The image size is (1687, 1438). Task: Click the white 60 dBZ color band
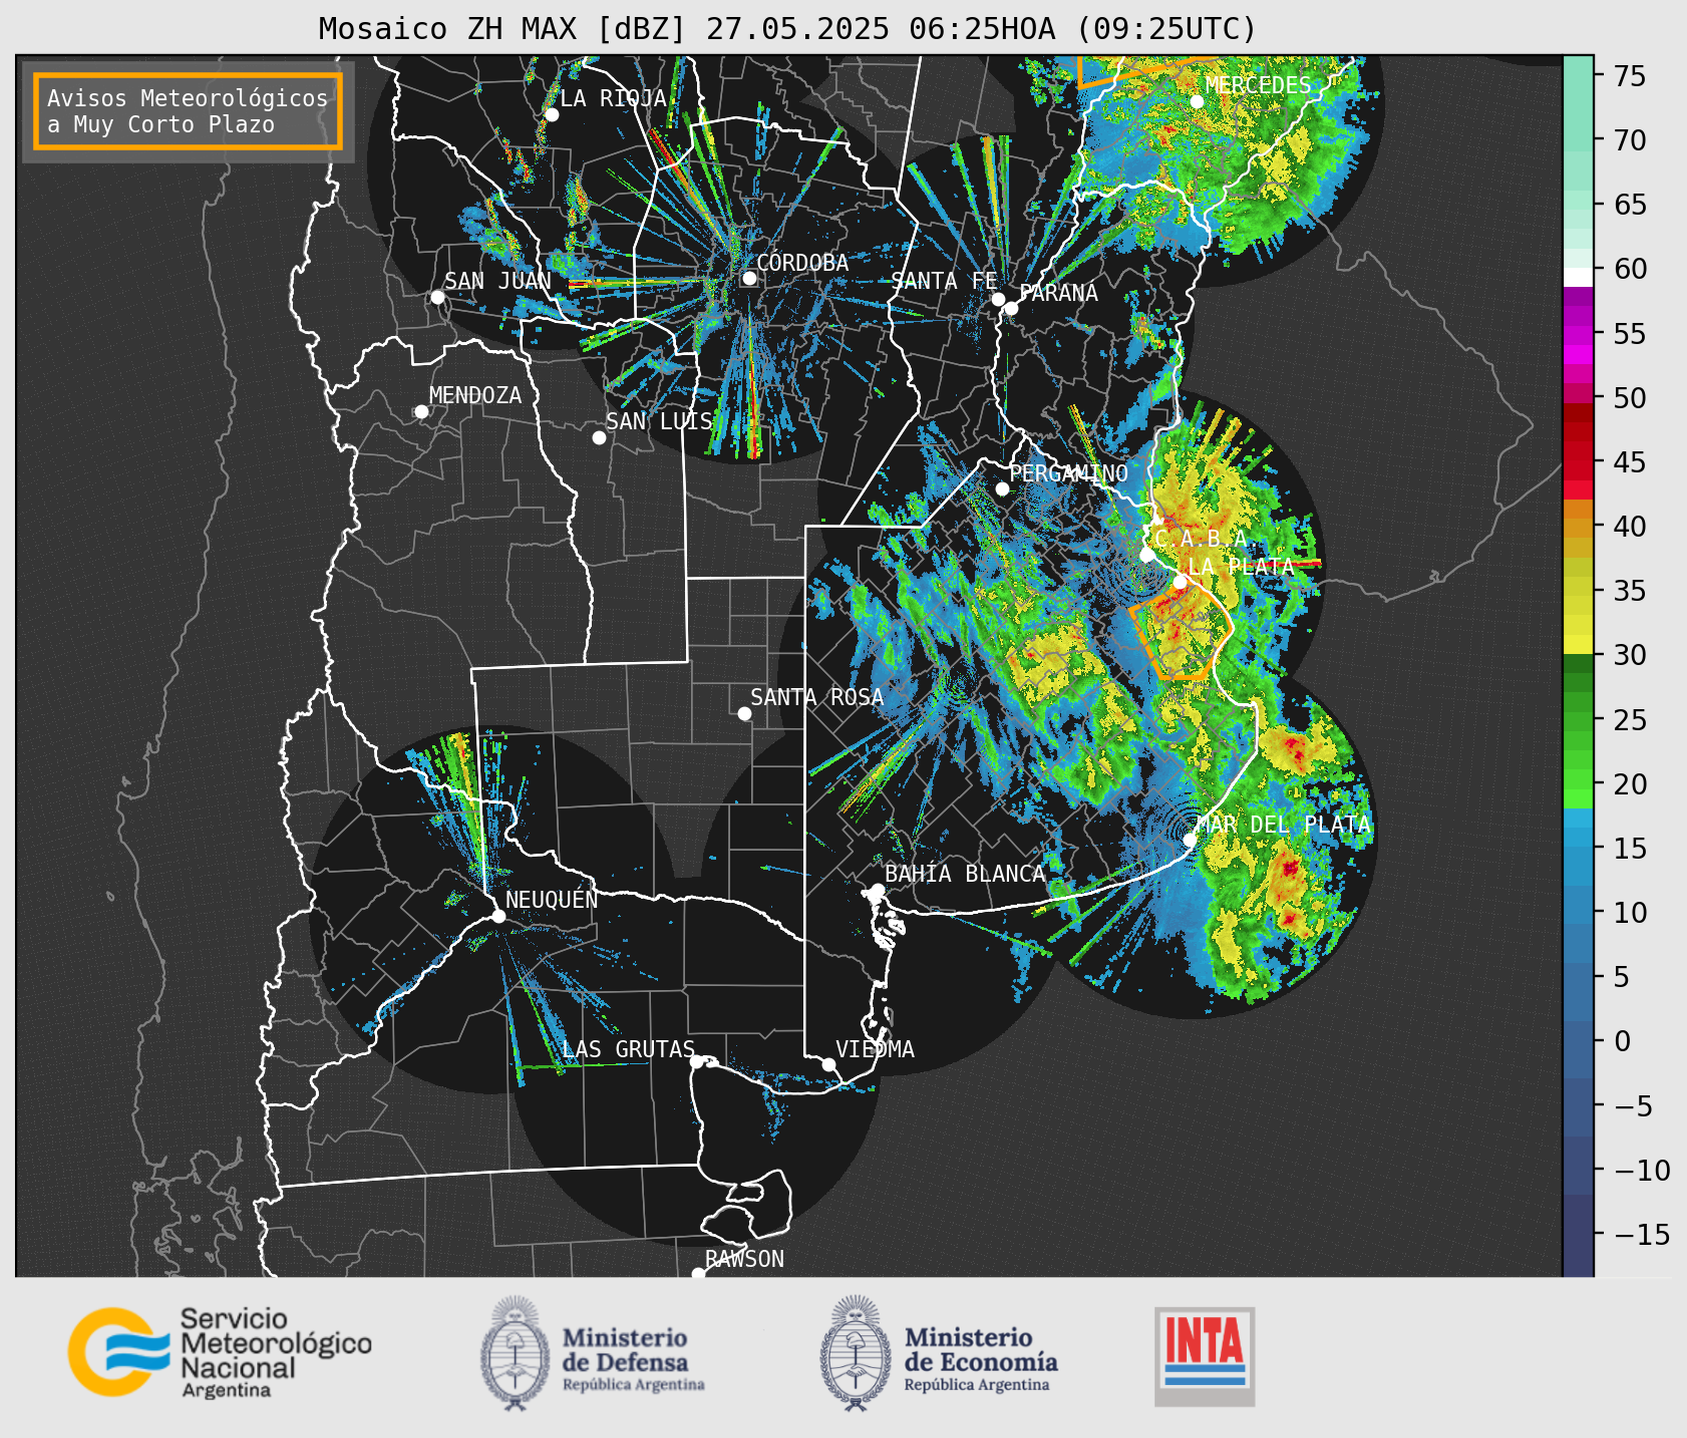pos(1578,276)
